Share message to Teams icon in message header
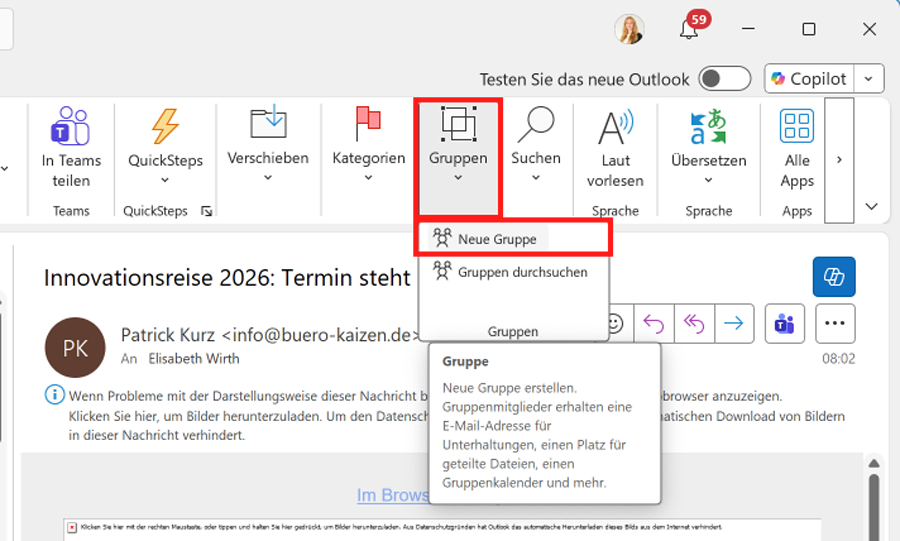The height and width of the screenshot is (541, 900). tap(785, 324)
